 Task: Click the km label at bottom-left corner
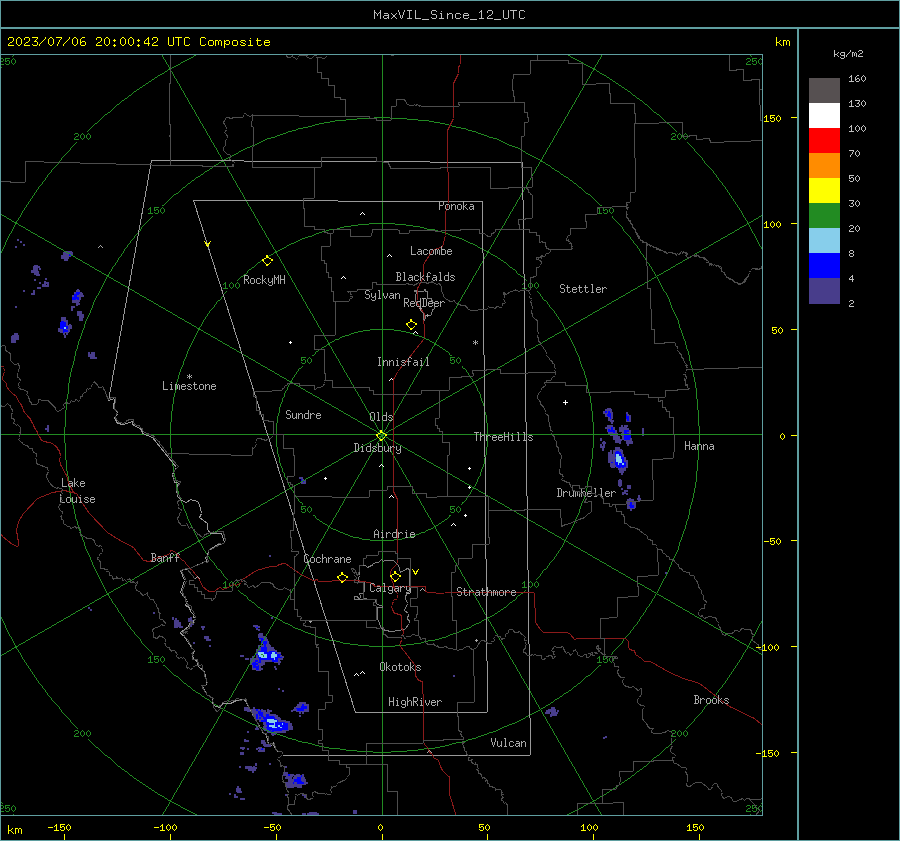pyautogui.click(x=14, y=830)
